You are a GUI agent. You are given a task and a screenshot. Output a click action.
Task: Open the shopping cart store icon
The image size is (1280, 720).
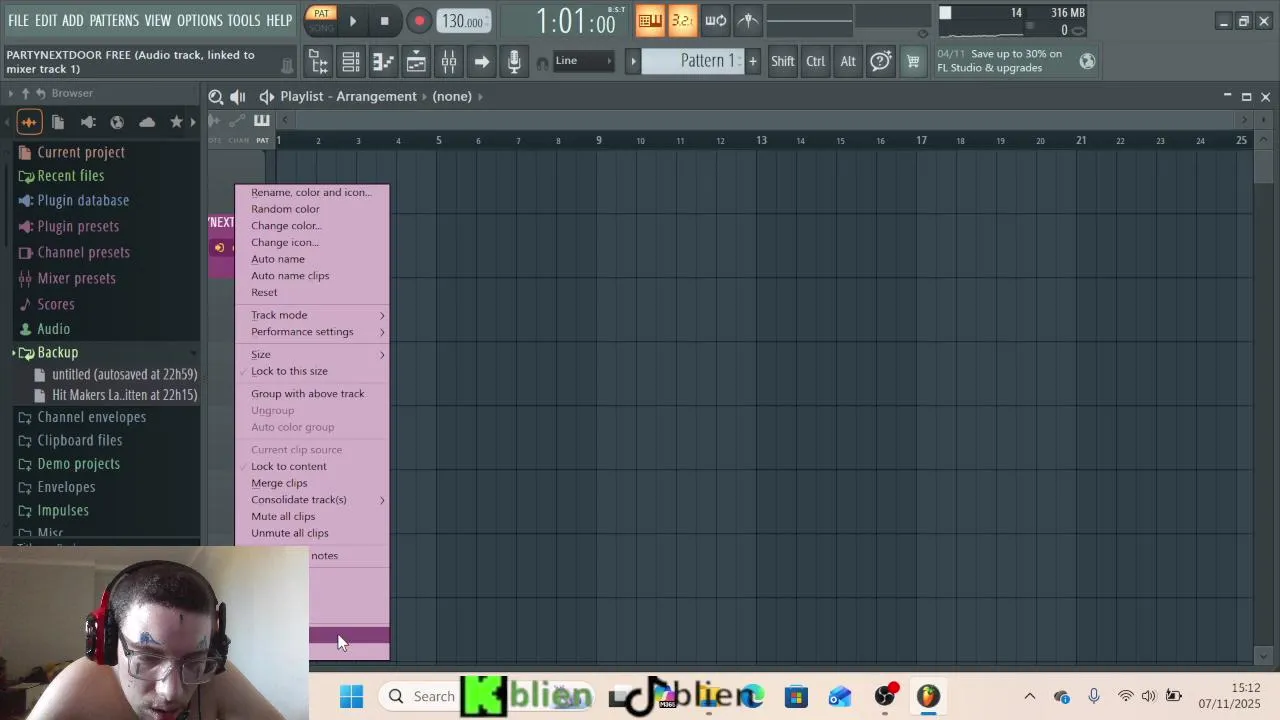(912, 62)
